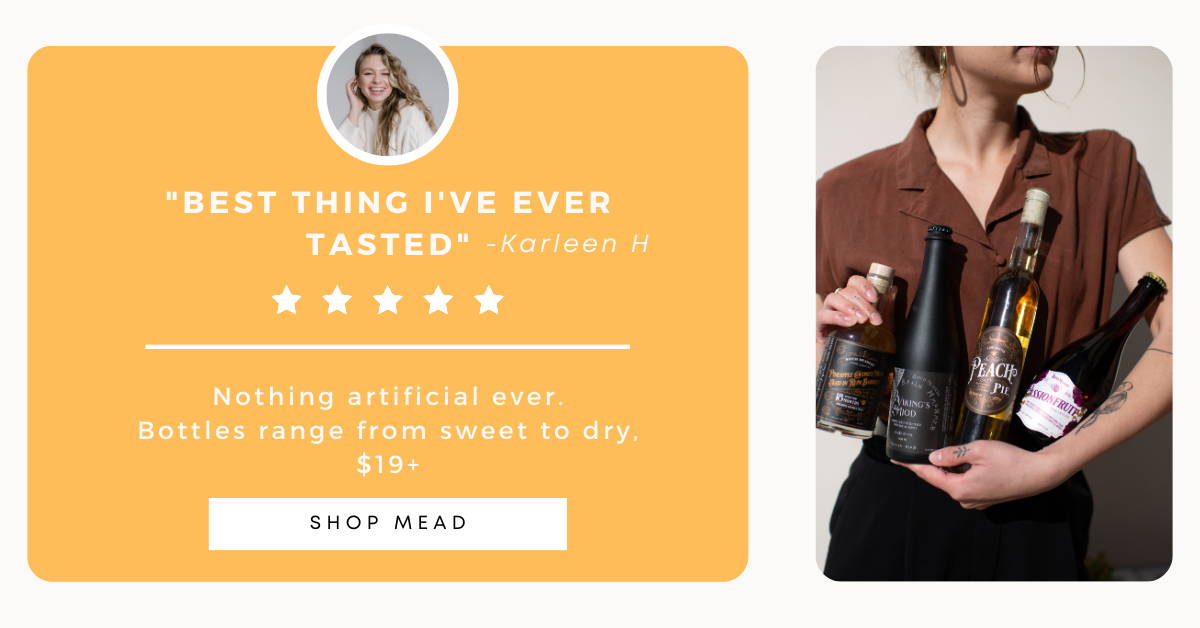
Task: Select the black Viking's Blood bottle
Action: coord(925,343)
